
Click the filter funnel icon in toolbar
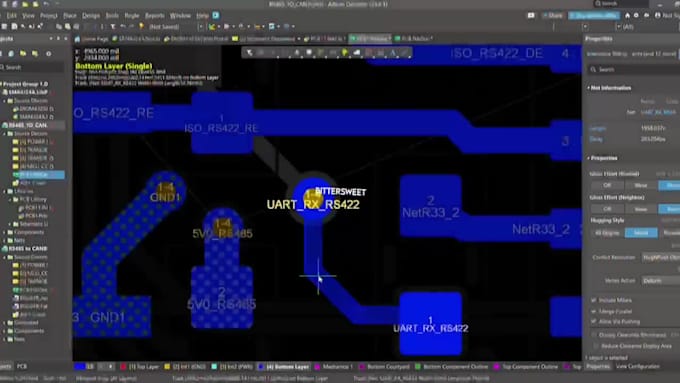click(113, 26)
